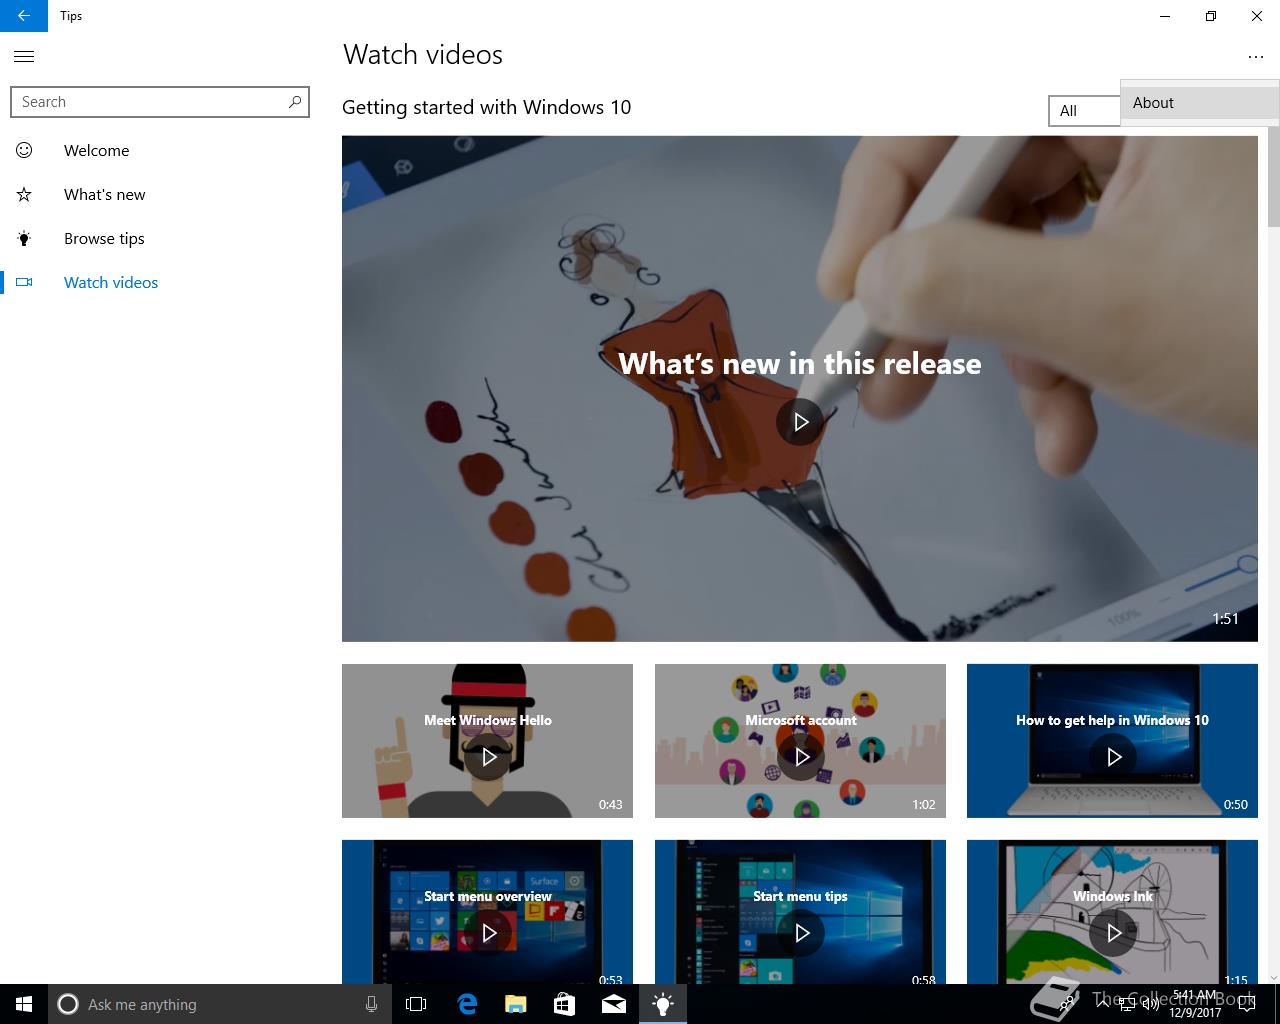Select Watch videos in sidebar
The width and height of the screenshot is (1280, 1024).
click(160, 283)
